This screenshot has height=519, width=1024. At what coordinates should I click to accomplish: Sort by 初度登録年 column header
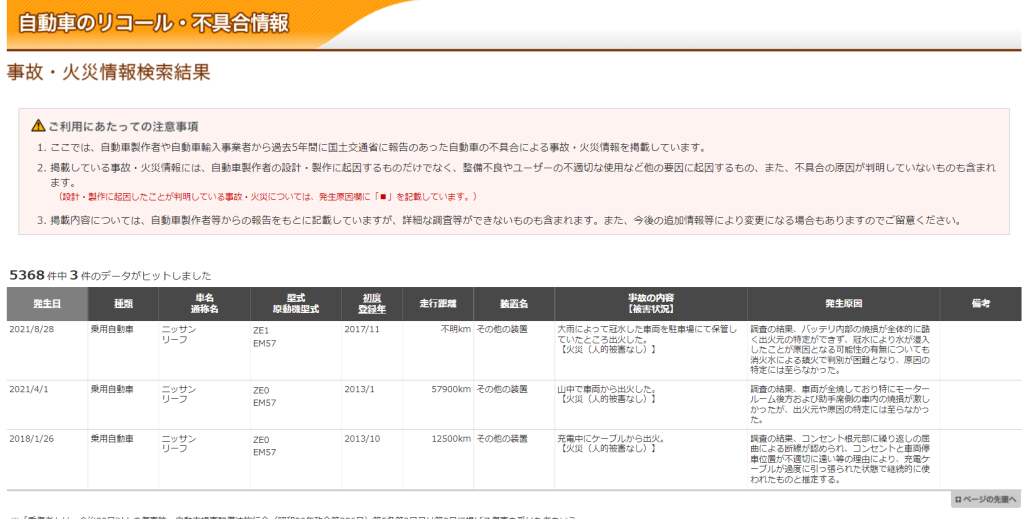point(372,304)
